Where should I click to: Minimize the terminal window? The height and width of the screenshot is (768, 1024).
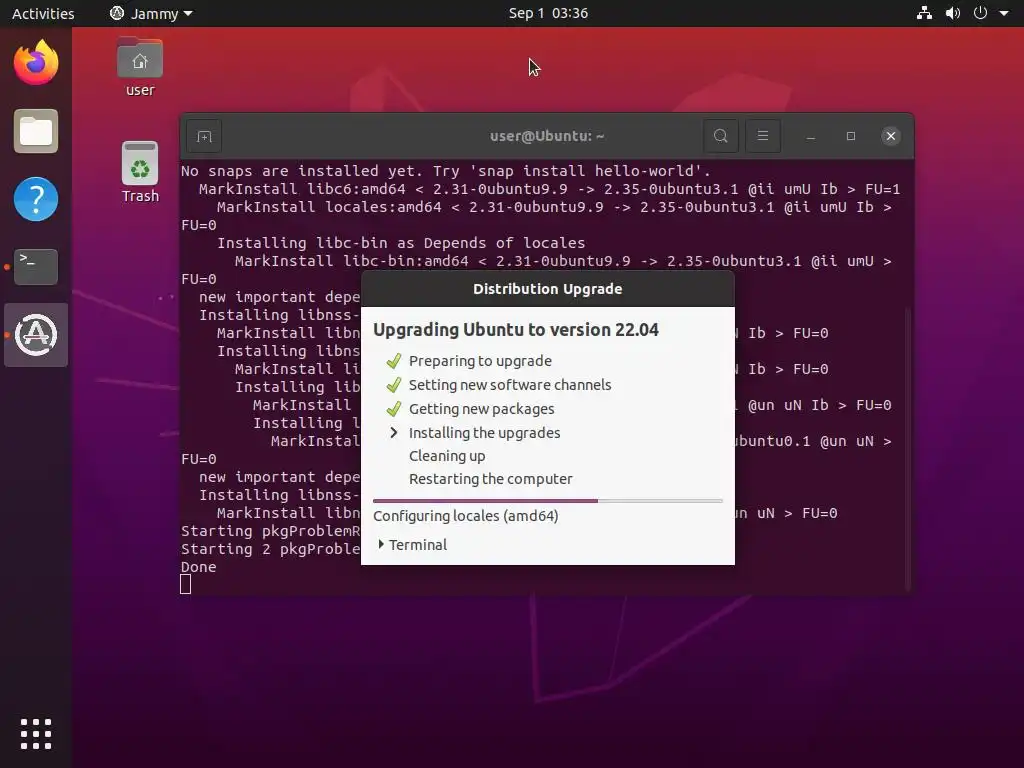click(x=810, y=136)
